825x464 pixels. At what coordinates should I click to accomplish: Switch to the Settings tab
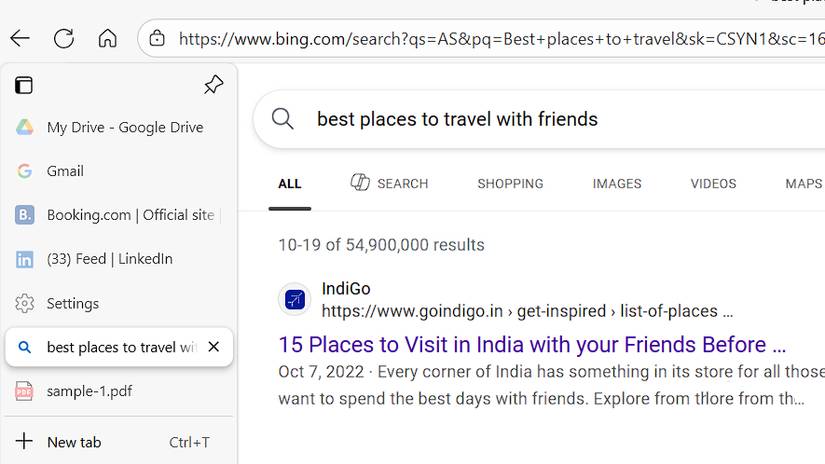click(x=72, y=303)
